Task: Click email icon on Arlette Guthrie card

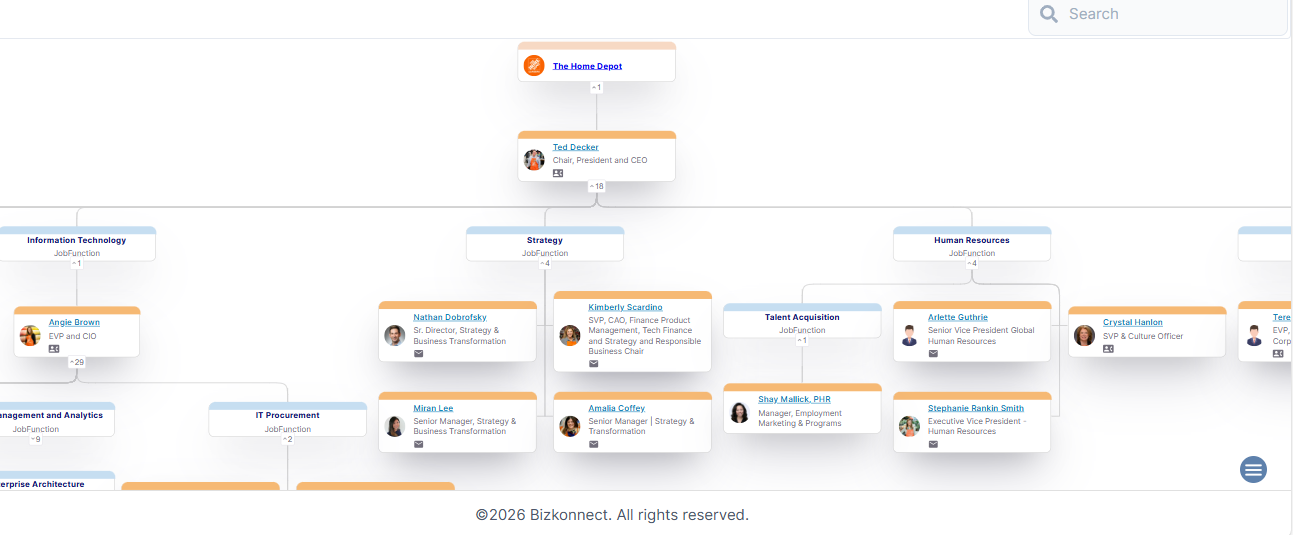Action: coord(933,353)
